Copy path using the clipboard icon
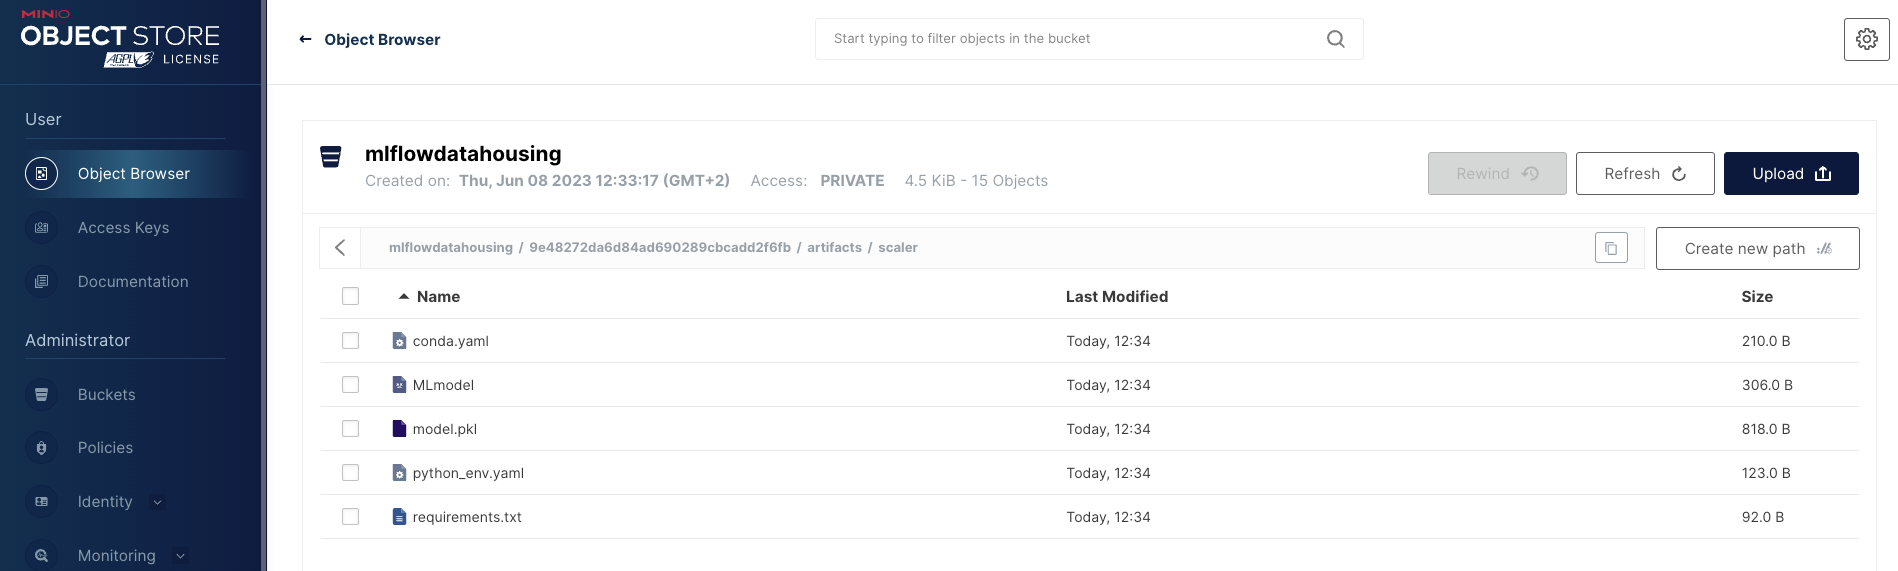Viewport: 1898px width, 571px height. [1611, 248]
